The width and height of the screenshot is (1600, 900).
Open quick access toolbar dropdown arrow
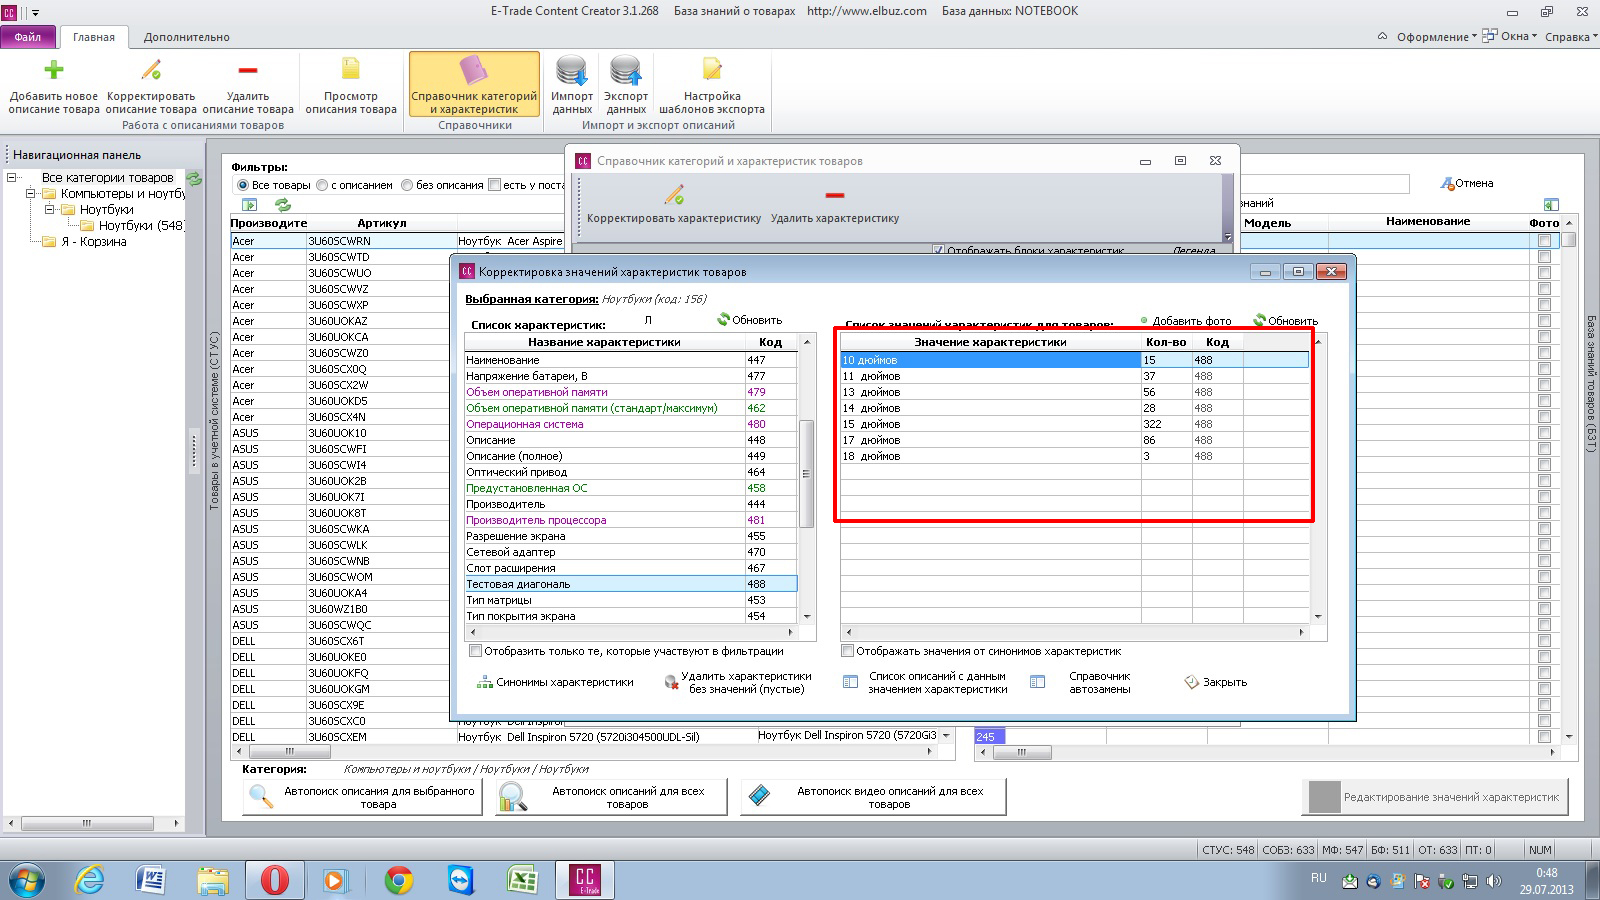click(36, 13)
